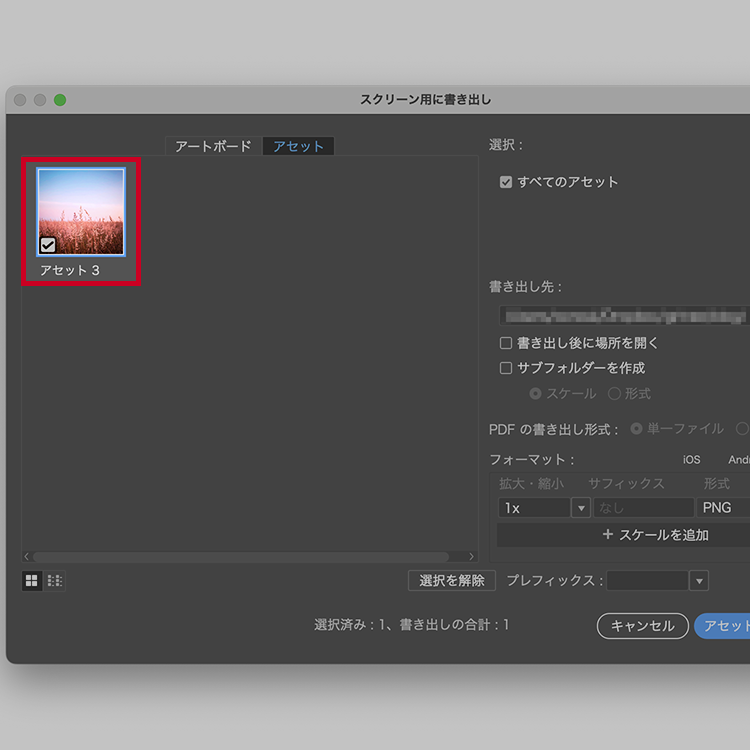750x750 pixels.
Task: Switch to small thumbnail list view
Action: (x=54, y=580)
